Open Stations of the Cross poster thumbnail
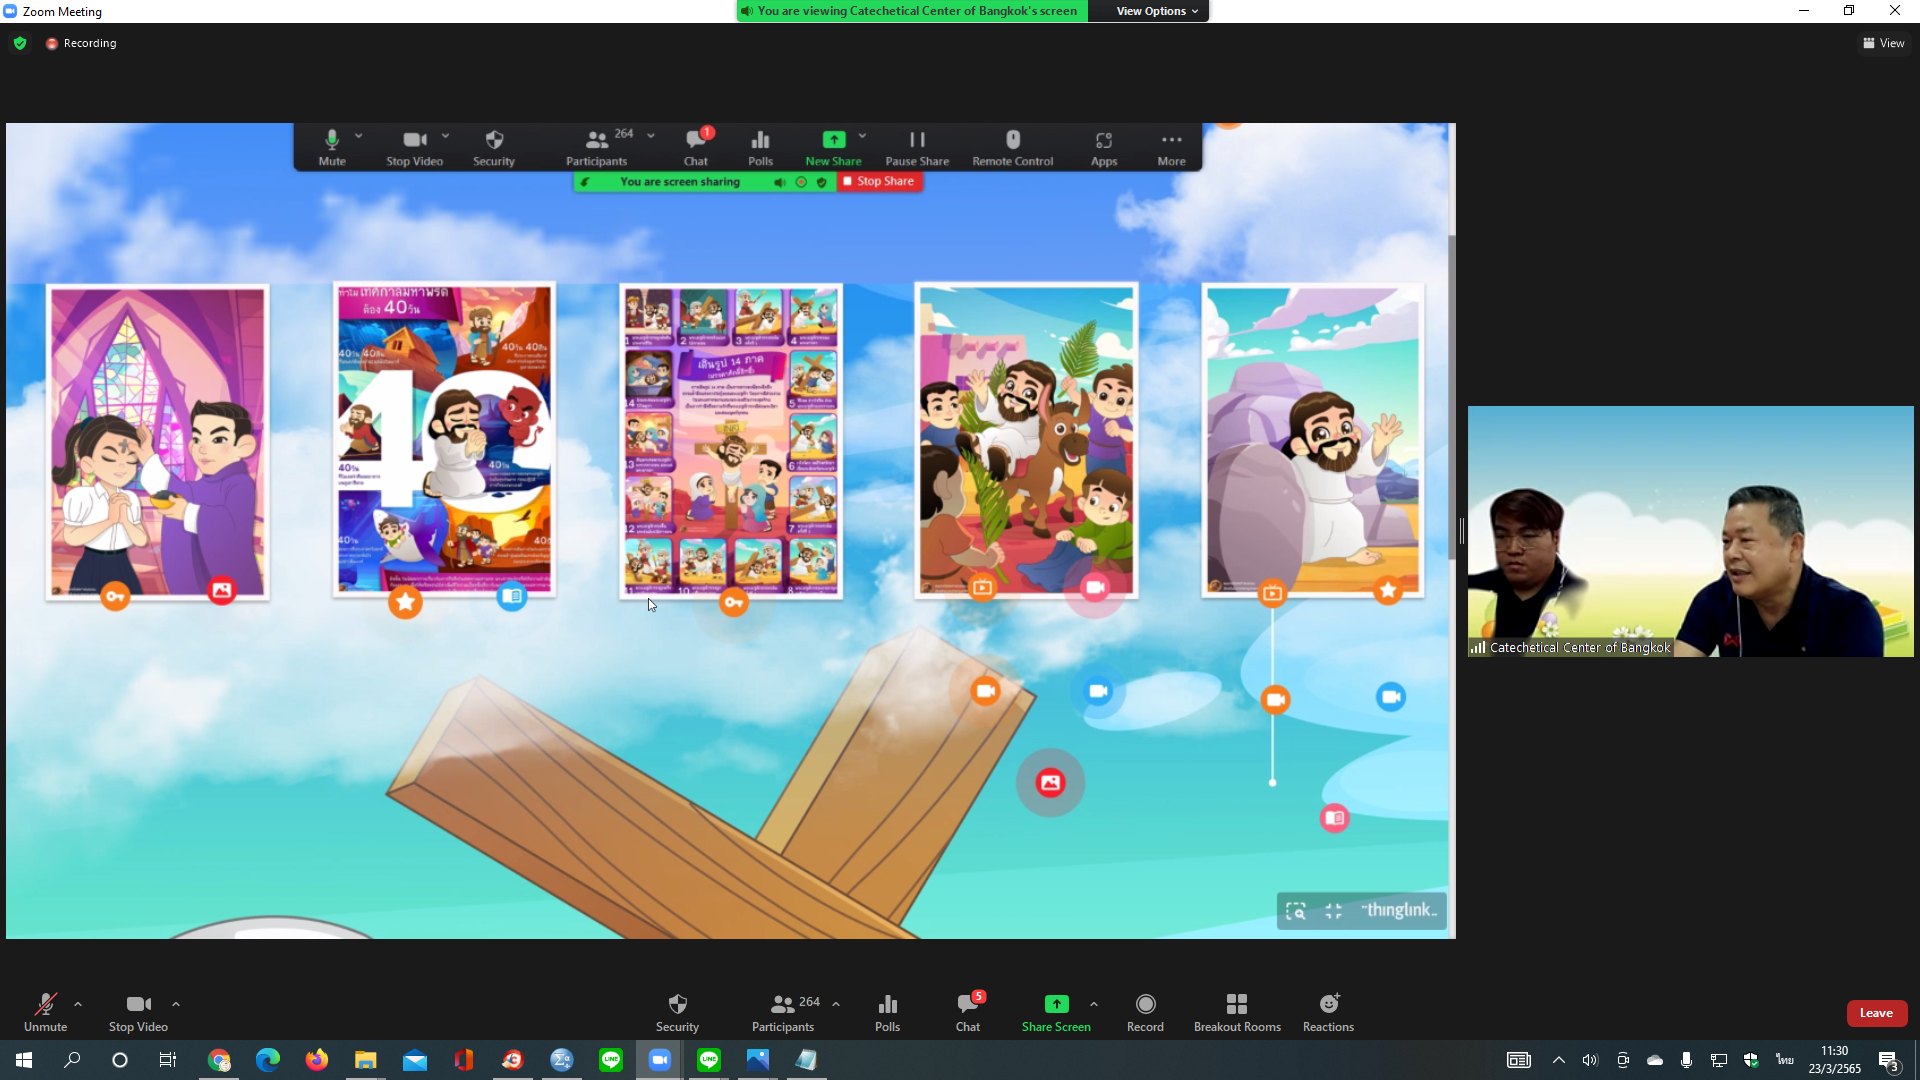 pyautogui.click(x=731, y=441)
